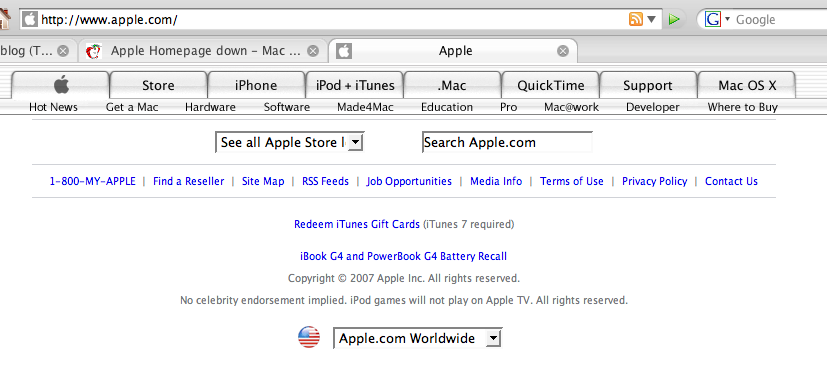Follow the 1-800-MY-APPLE link
This screenshot has height=372, width=827.
coord(92,181)
